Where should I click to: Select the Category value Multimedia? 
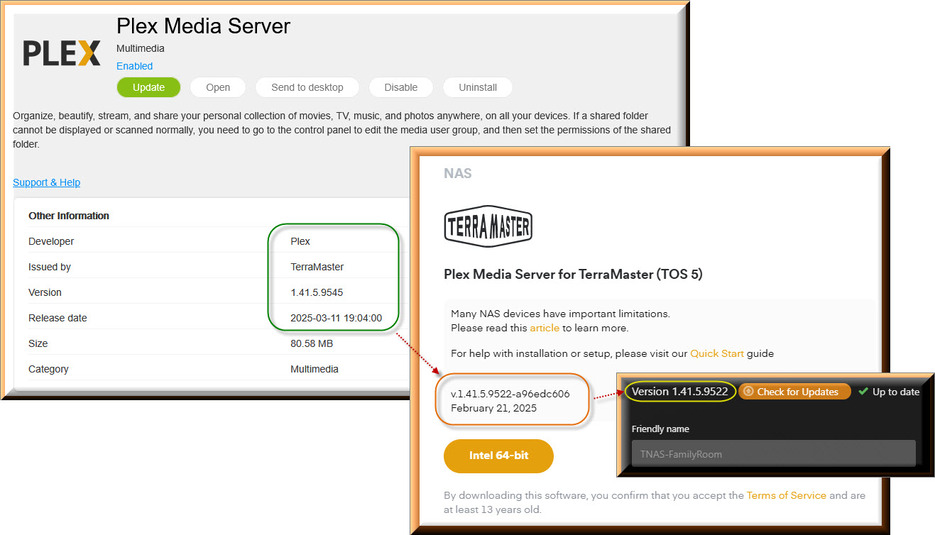(314, 370)
